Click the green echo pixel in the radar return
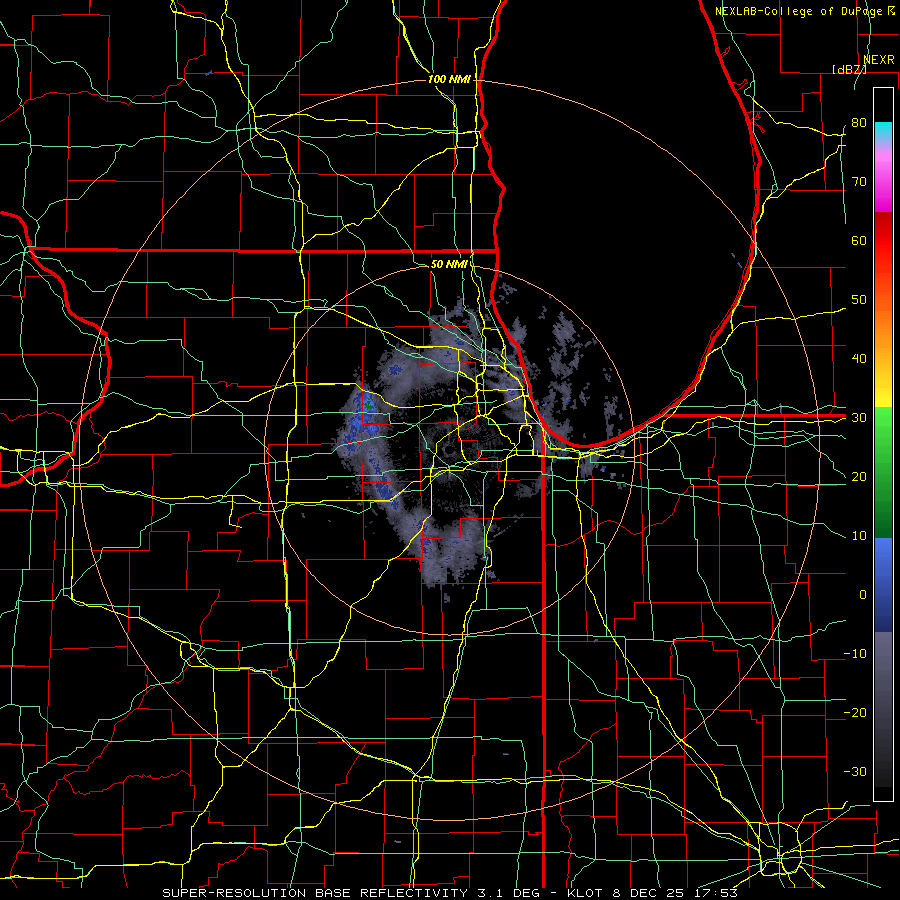Viewport: 900px width, 900px height. (368, 405)
